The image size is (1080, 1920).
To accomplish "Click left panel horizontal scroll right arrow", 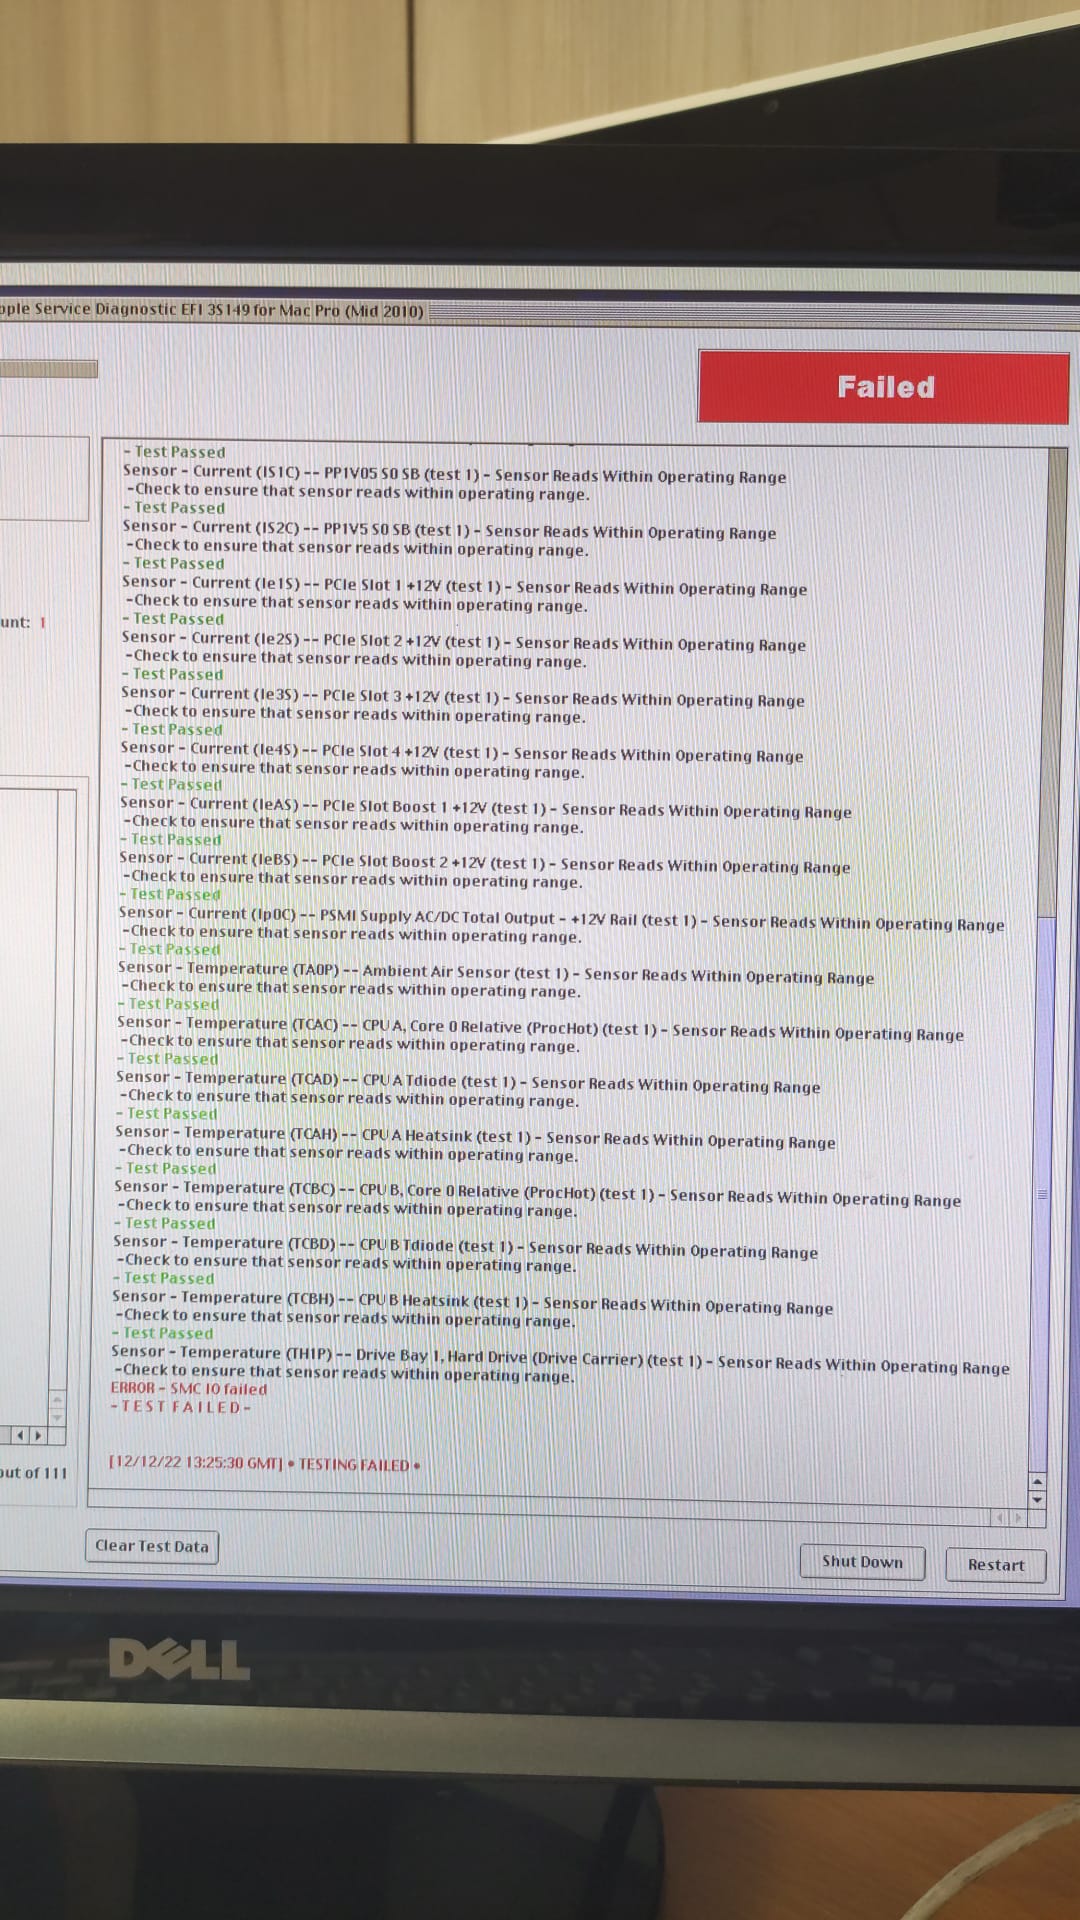I will coord(38,1436).
